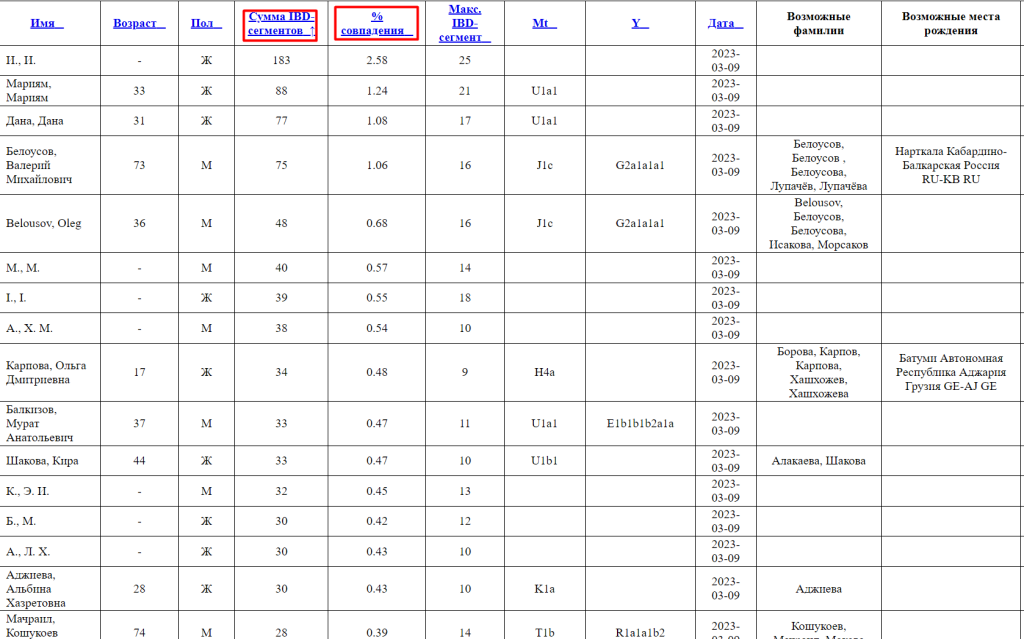
Task: Sort by Возраст column header
Action: pyautogui.click(x=137, y=23)
